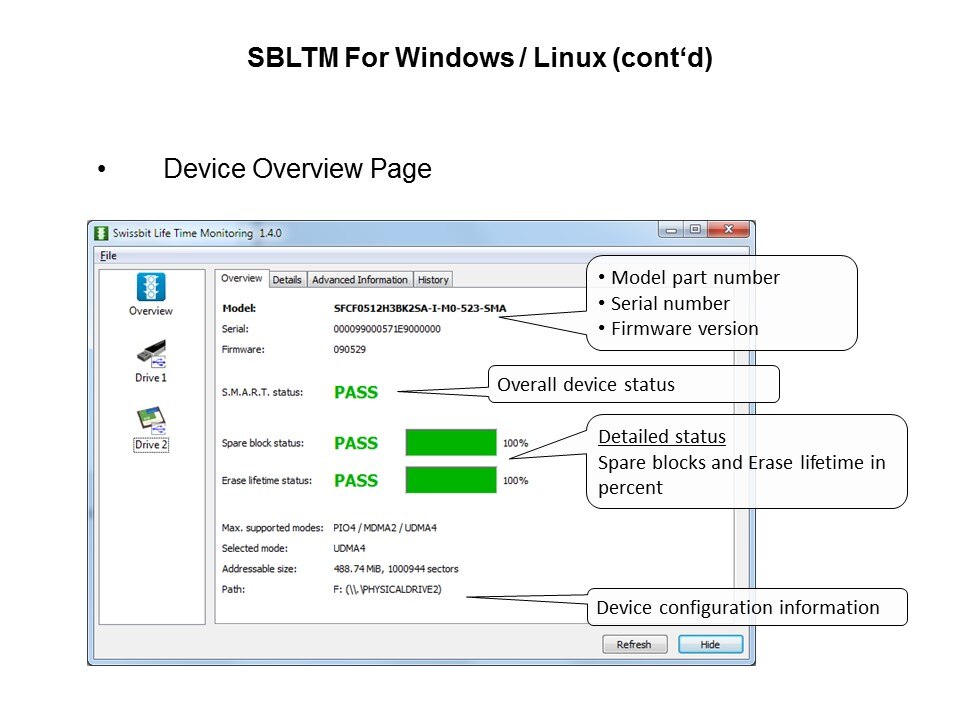
Task: Select the Overview traffic light icon in sidebar
Action: pyautogui.click(x=151, y=288)
